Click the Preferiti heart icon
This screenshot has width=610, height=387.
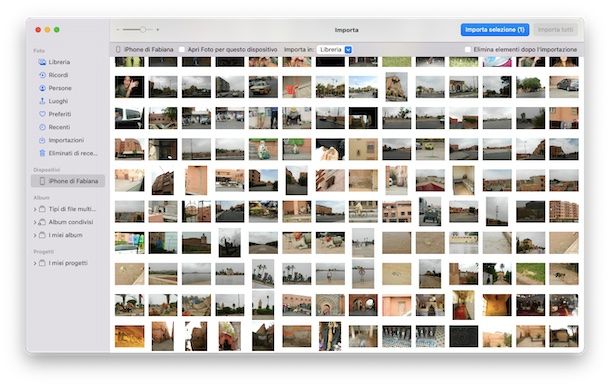click(42, 114)
